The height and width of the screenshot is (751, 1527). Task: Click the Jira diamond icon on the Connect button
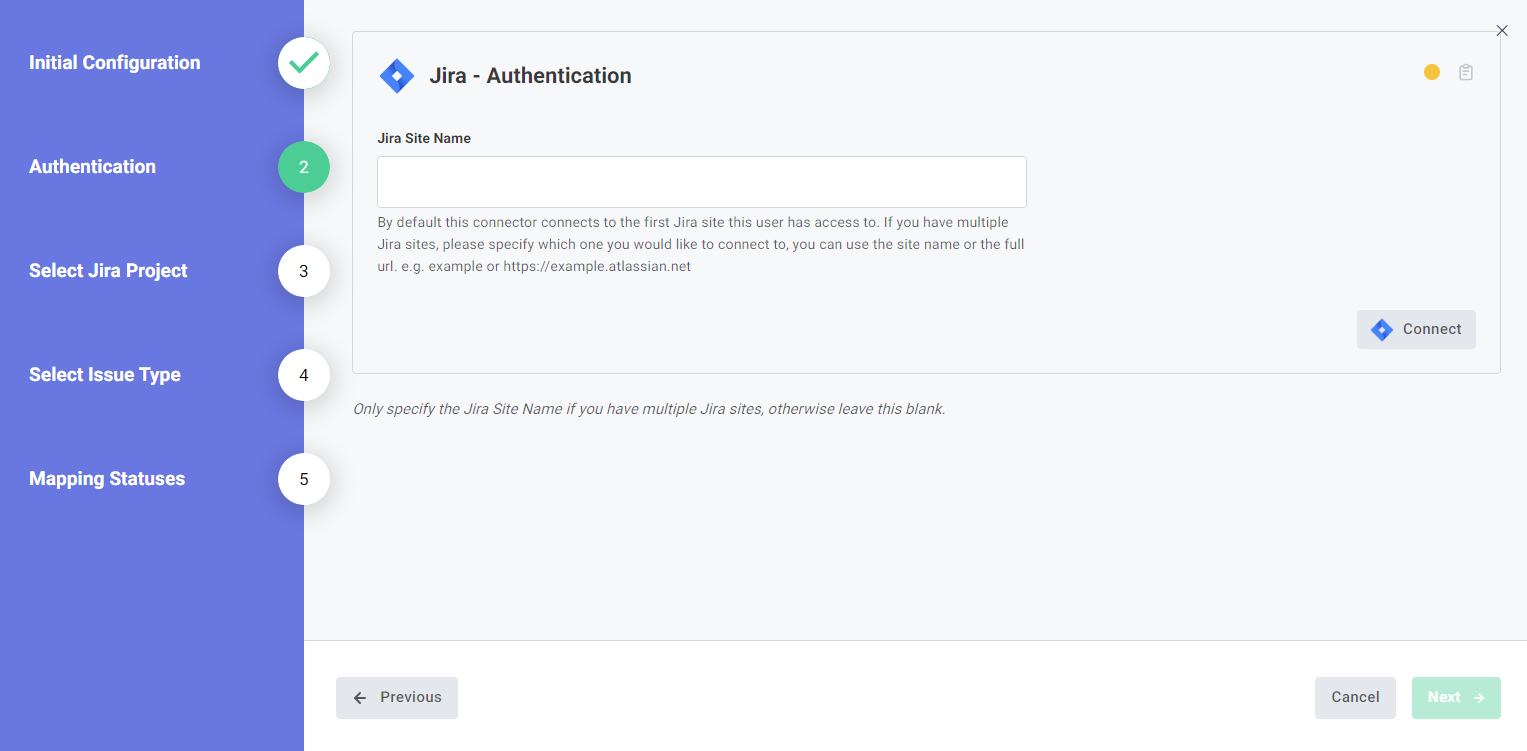coord(1383,329)
